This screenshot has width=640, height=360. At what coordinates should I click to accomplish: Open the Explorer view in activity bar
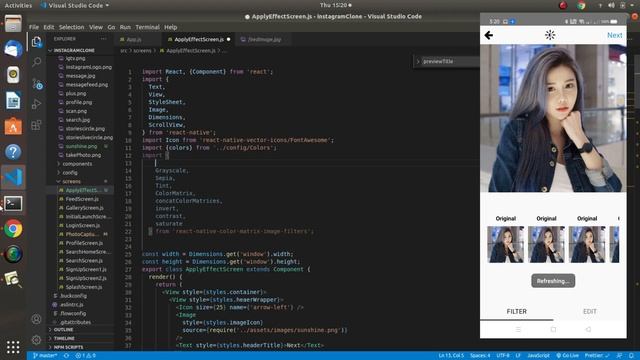(x=36, y=42)
